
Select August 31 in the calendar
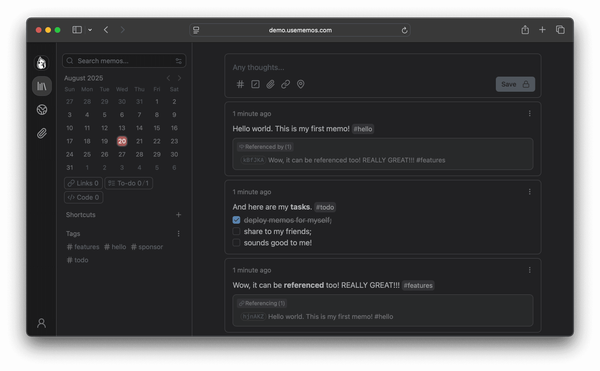click(x=70, y=168)
